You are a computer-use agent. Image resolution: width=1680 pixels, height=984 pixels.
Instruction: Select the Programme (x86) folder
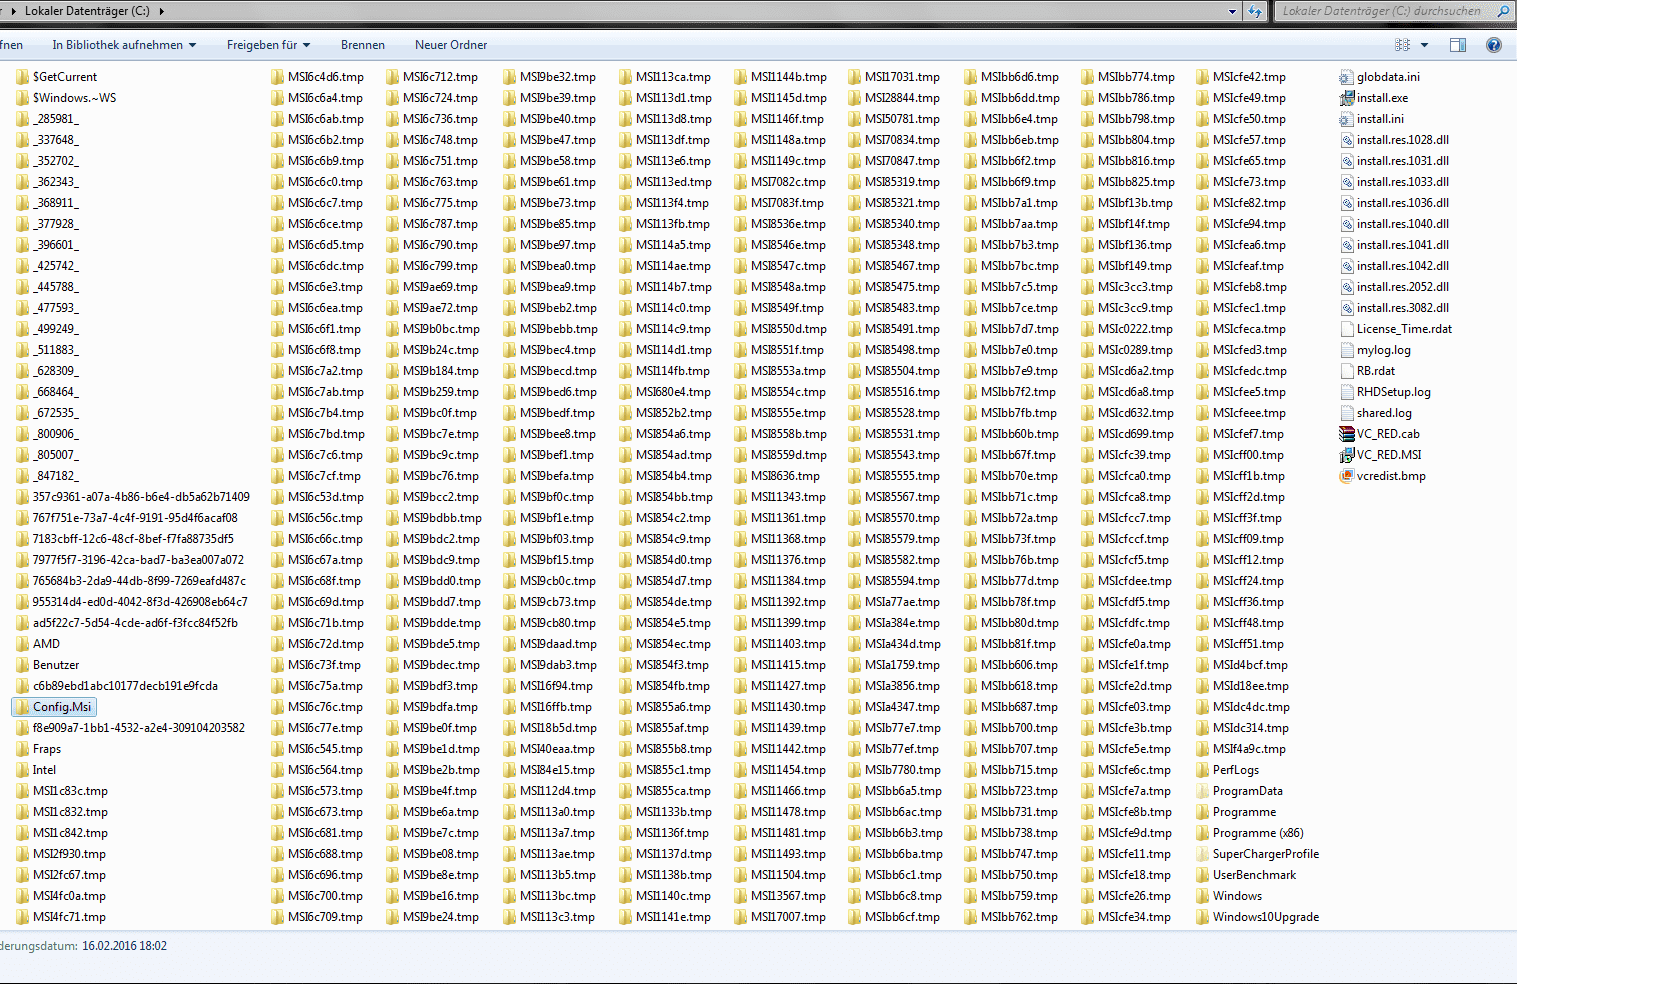(1250, 833)
